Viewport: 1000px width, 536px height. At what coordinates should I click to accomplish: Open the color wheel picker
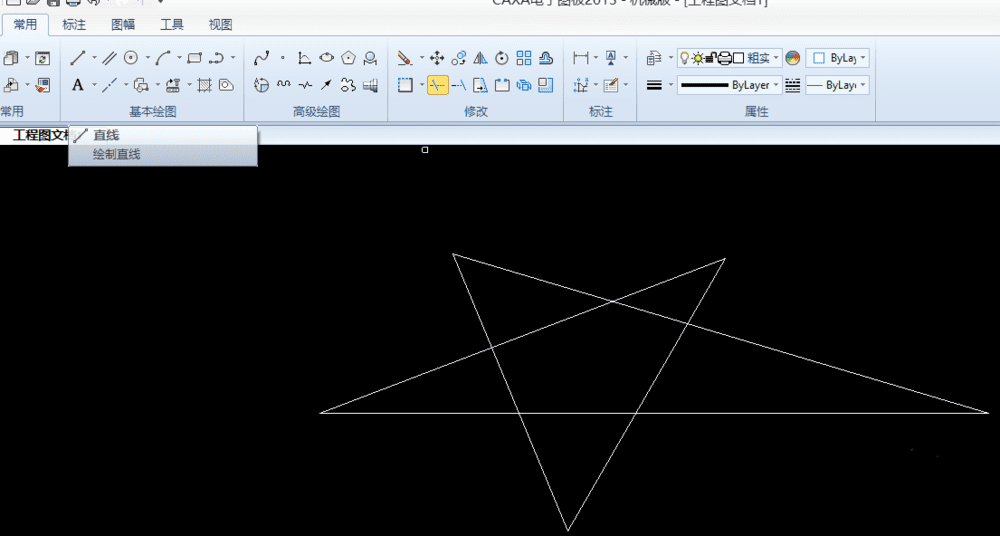[x=793, y=58]
